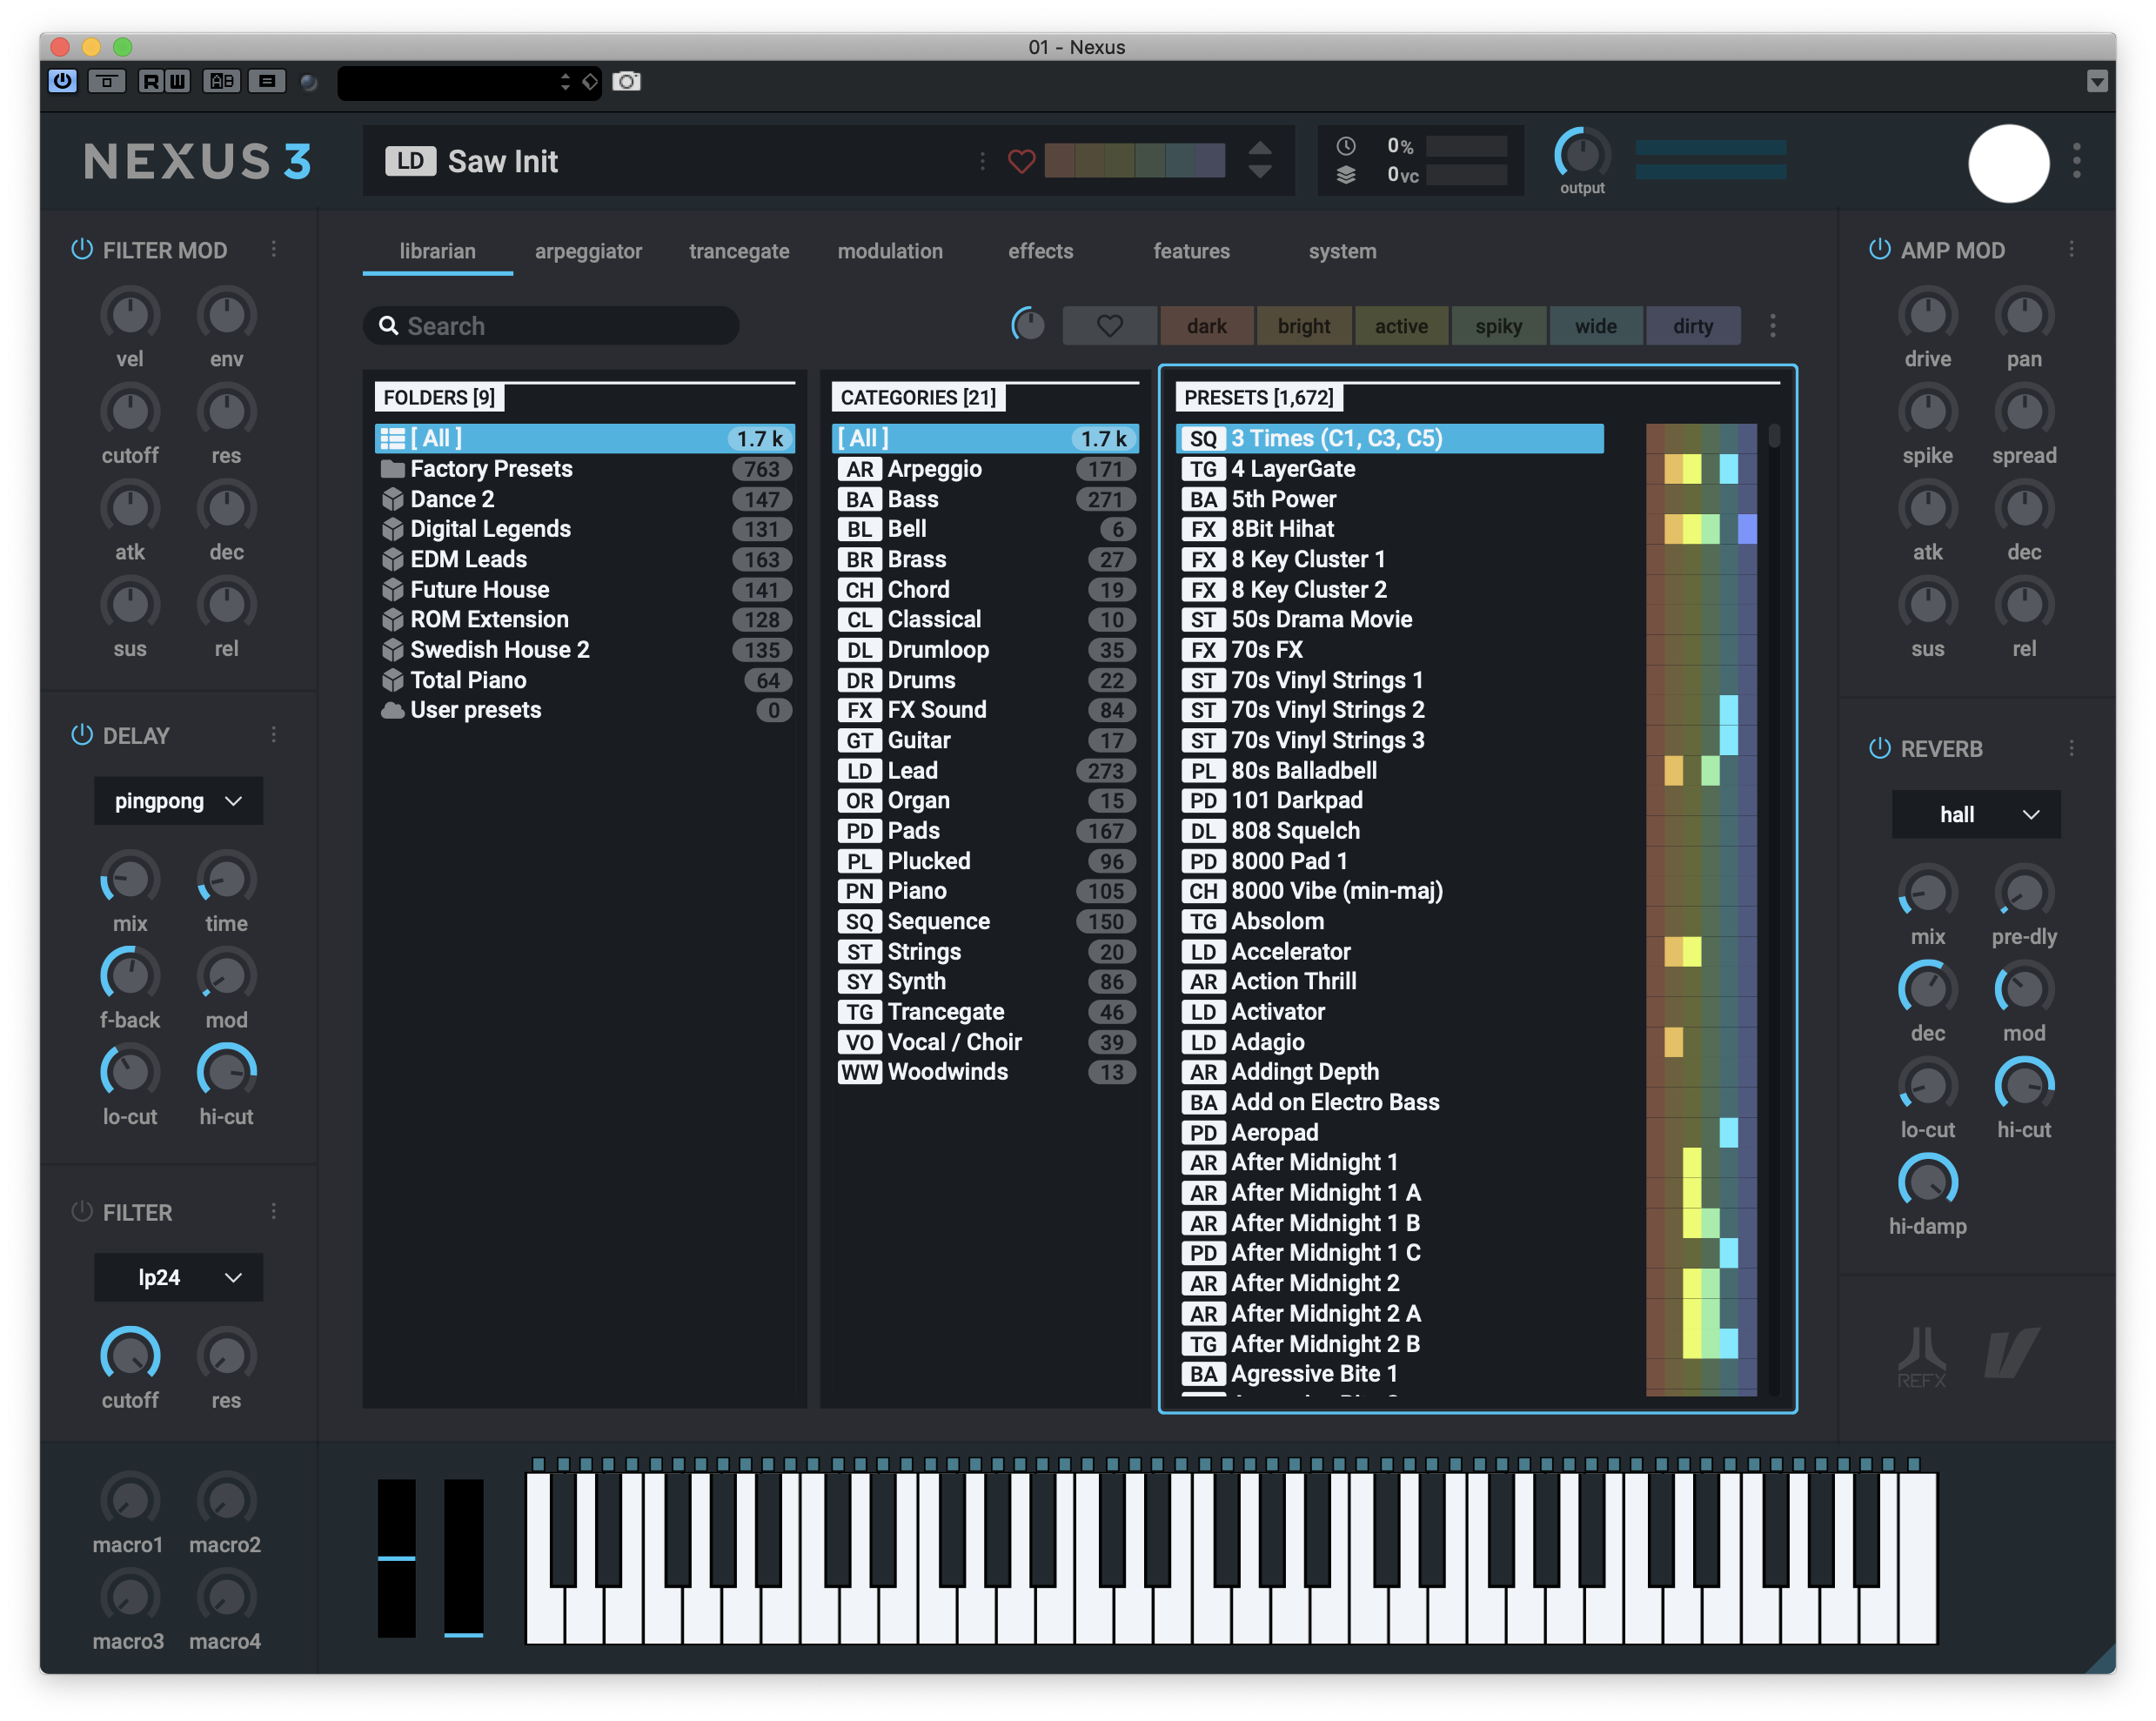Click the preset Search field
Viewport: 2156px width, 1721px height.
(550, 326)
